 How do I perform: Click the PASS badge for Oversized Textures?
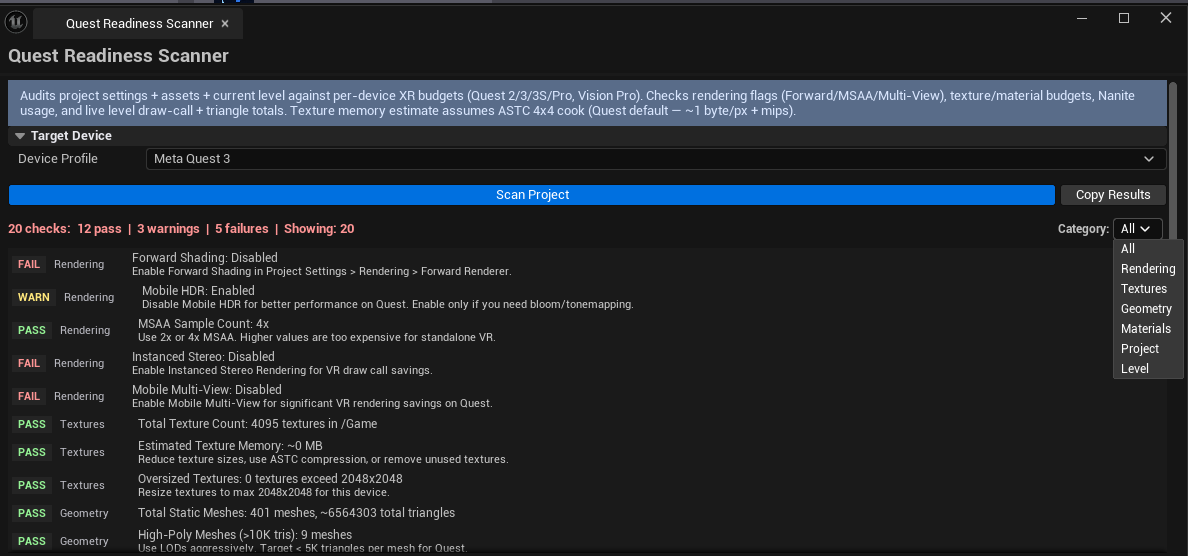32,485
